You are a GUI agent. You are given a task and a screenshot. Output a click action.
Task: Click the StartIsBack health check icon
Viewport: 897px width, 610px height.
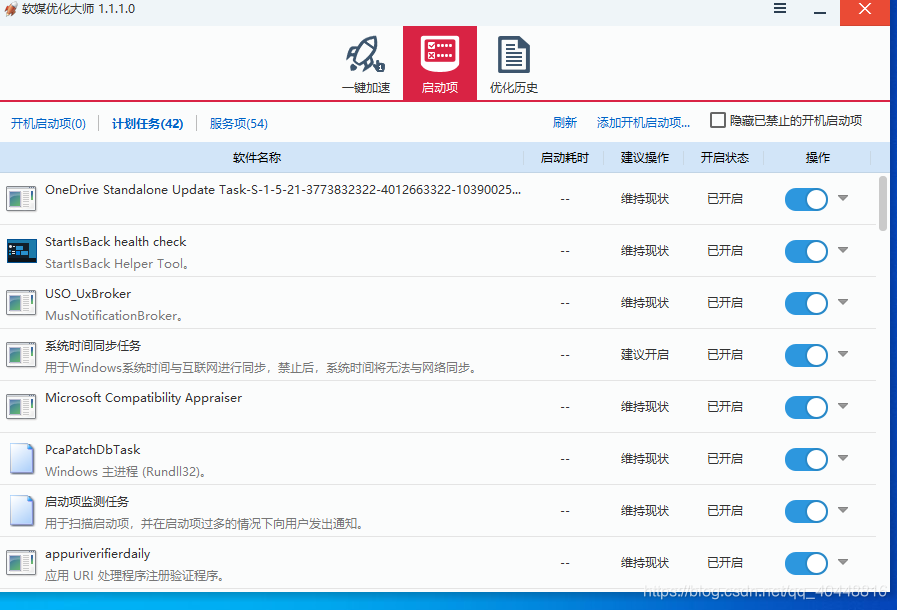(x=21, y=251)
